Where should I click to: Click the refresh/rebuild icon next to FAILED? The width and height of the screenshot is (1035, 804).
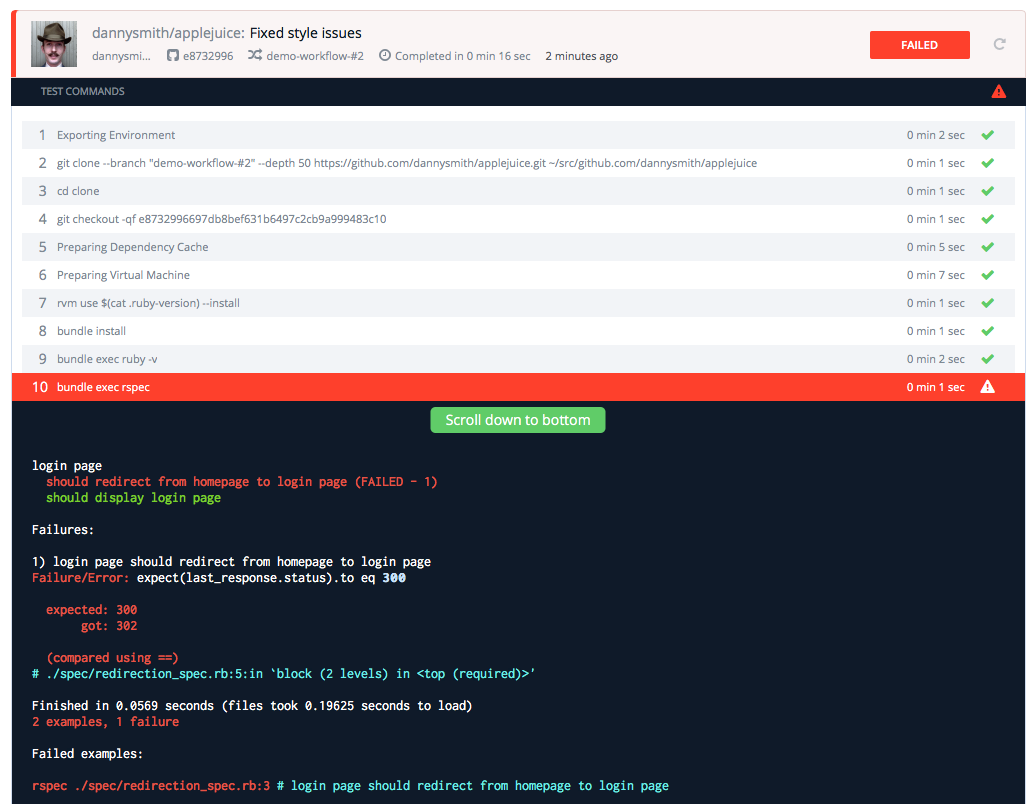click(999, 44)
